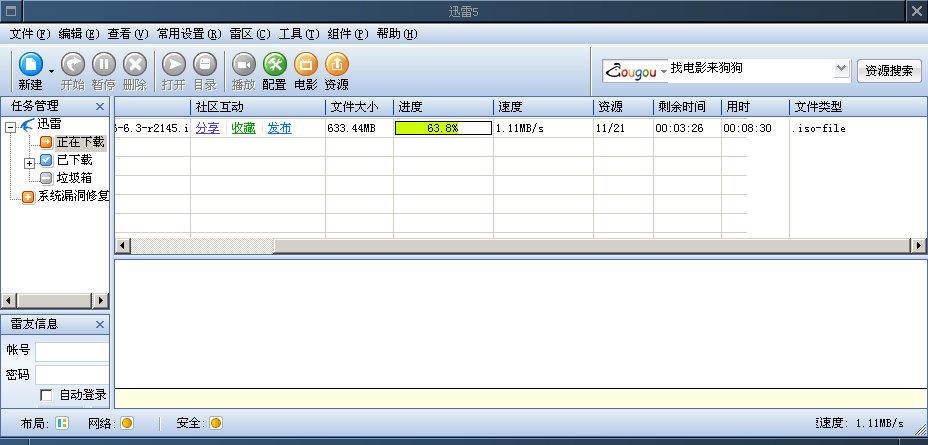
Task: Select 垃圾箱 in the task tree
Action: [74, 178]
